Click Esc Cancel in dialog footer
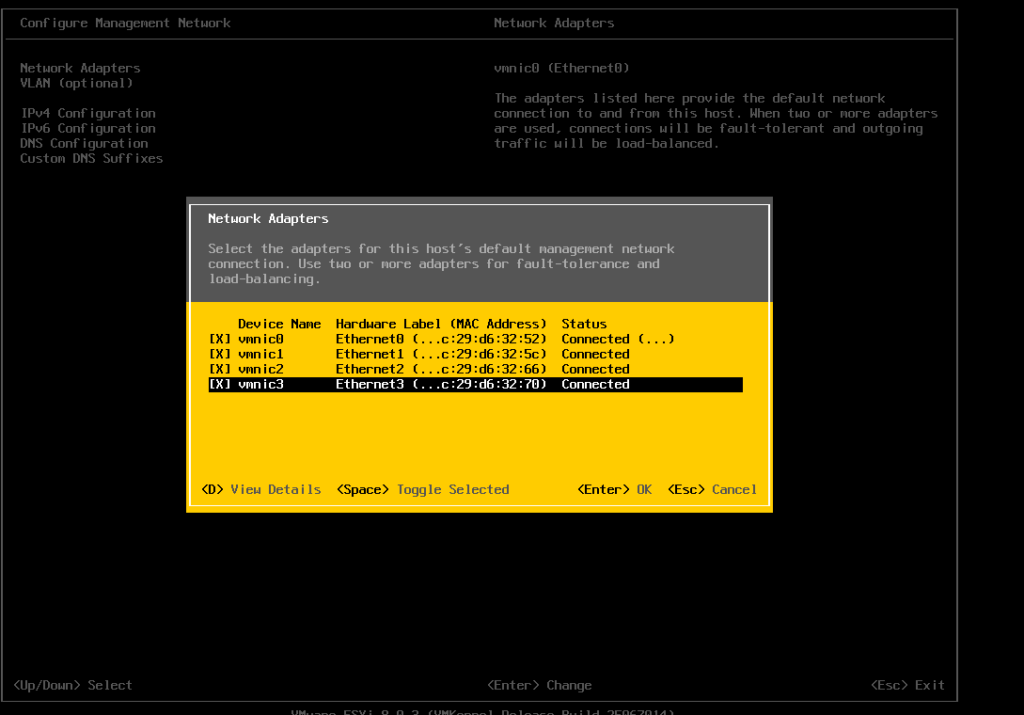The image size is (1024, 715). pyautogui.click(x=712, y=489)
